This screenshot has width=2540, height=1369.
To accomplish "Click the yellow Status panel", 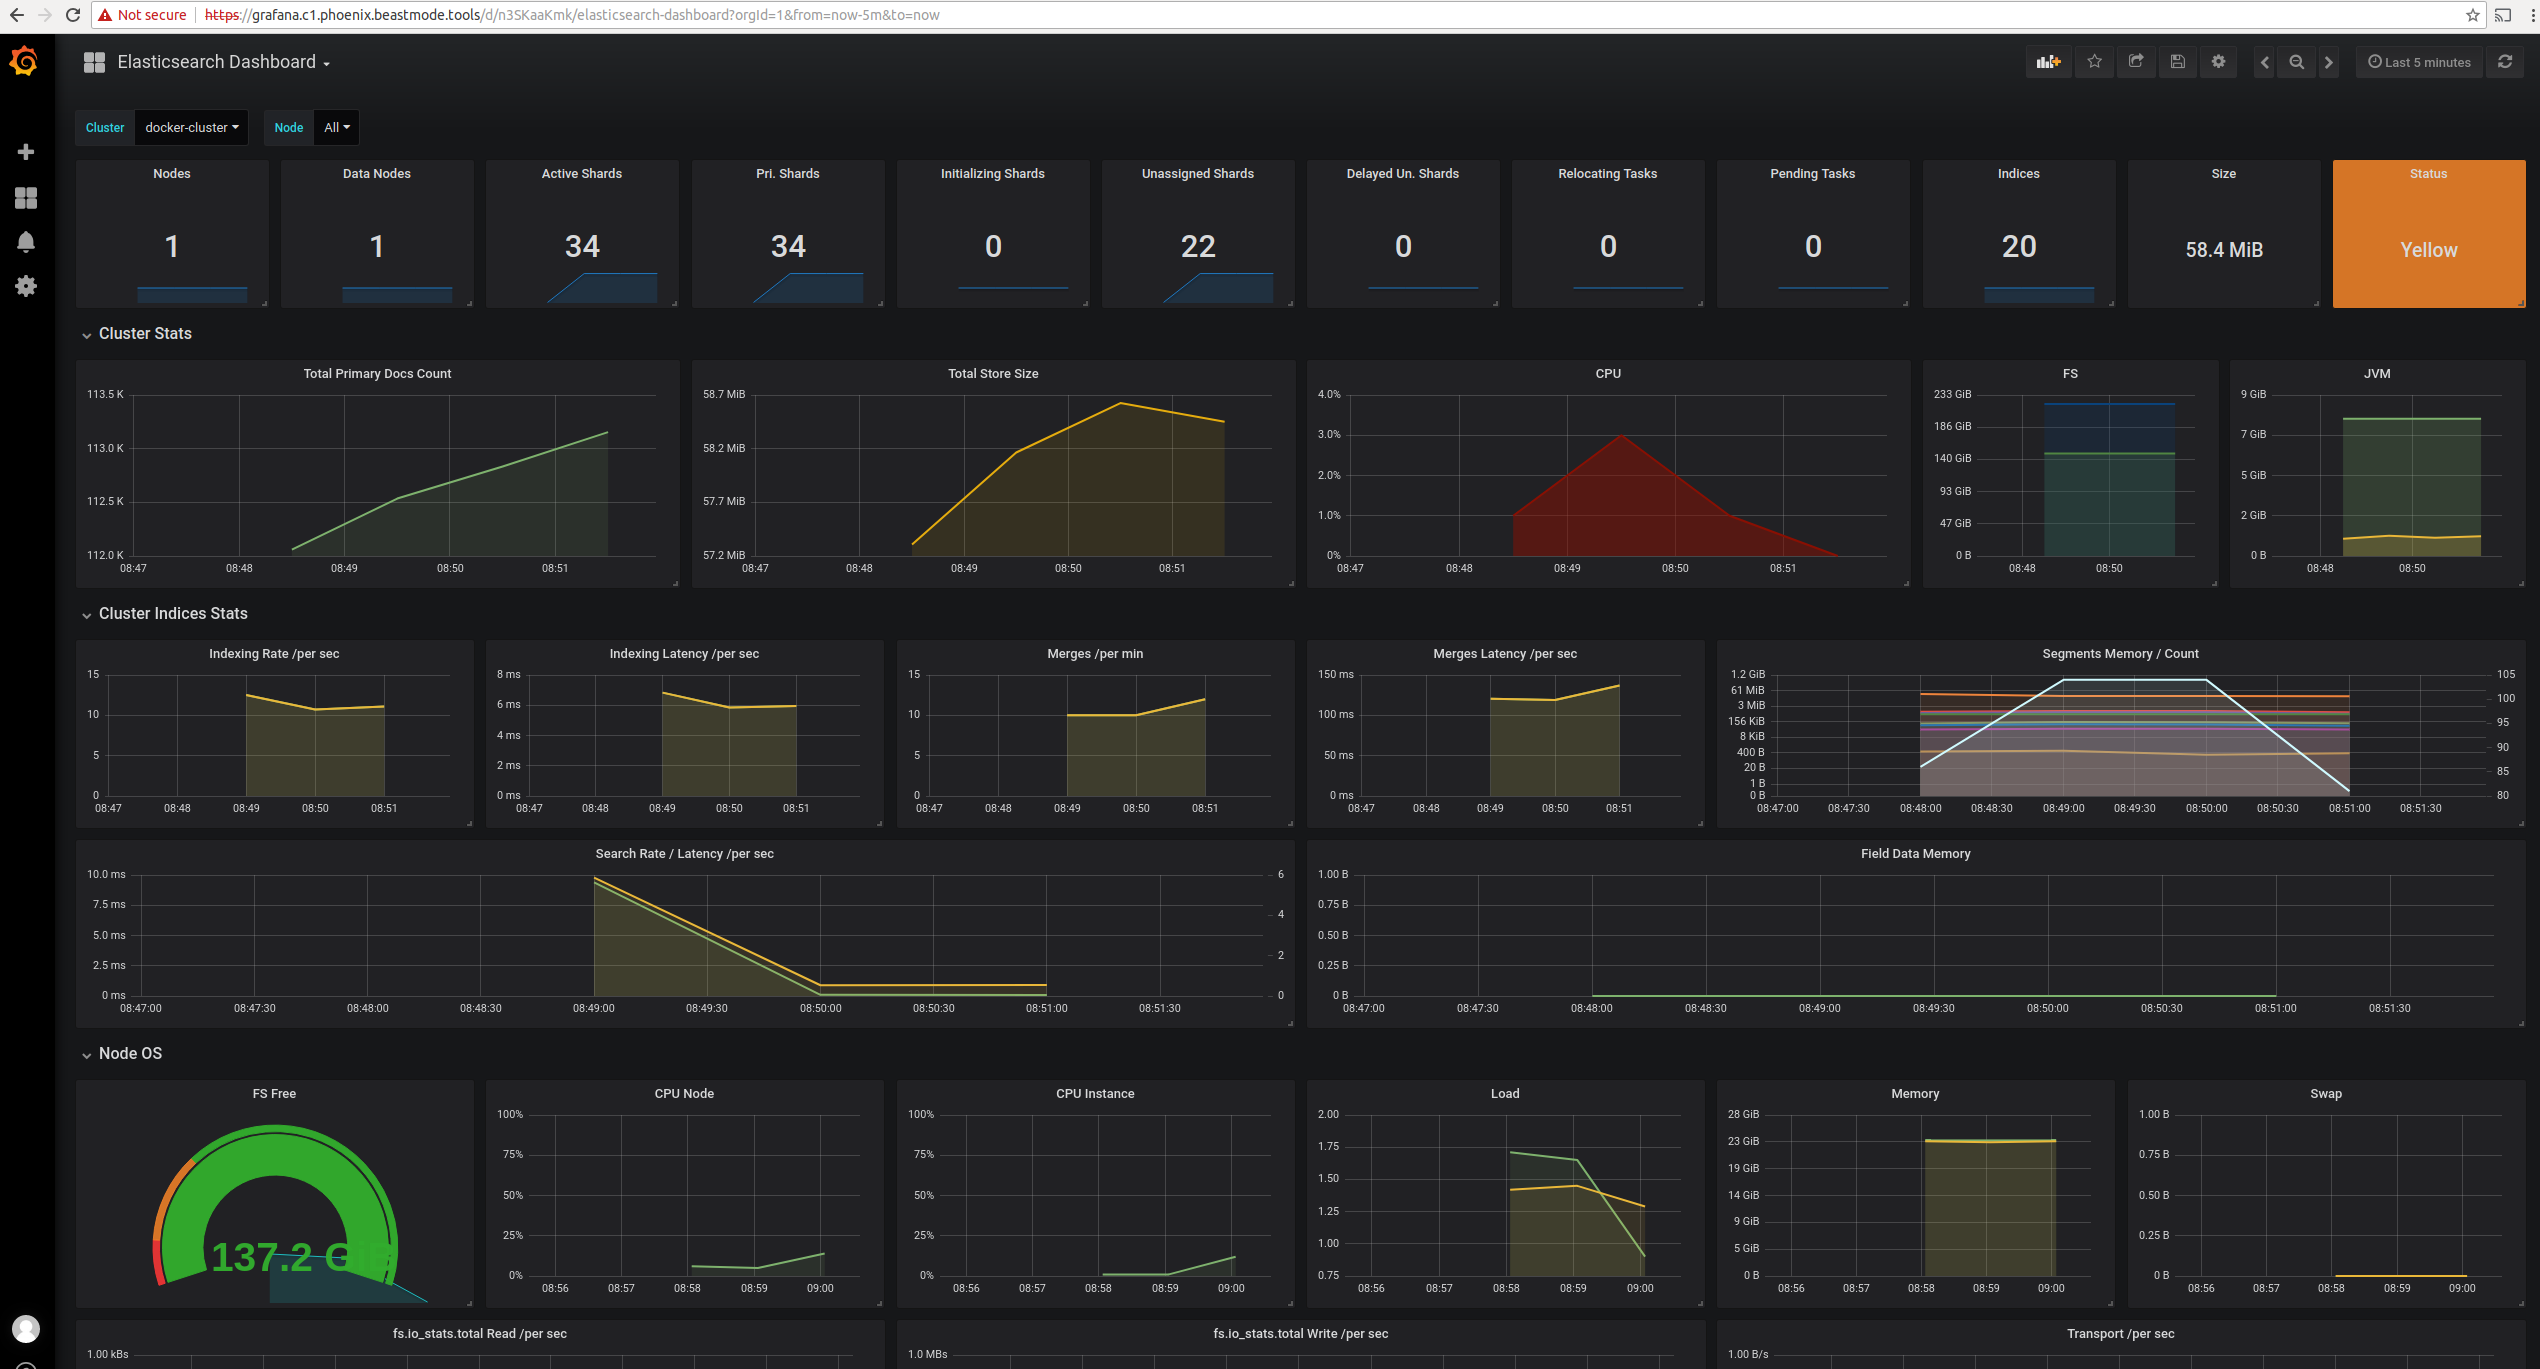I will [2428, 235].
